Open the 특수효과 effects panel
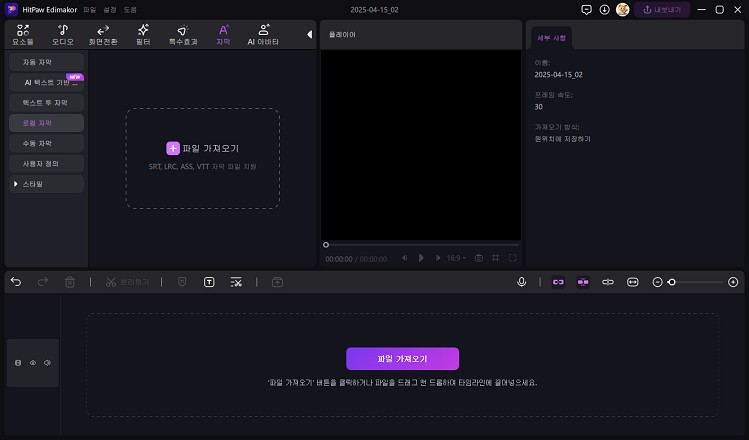 tap(183, 35)
